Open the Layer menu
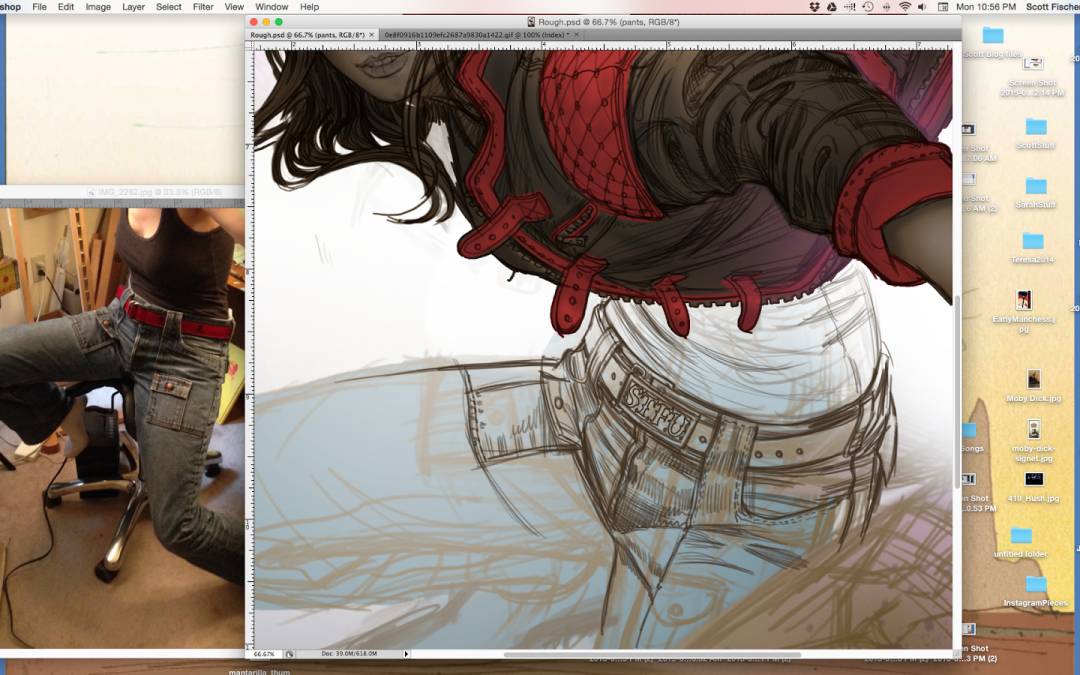The height and width of the screenshot is (675, 1080). (x=133, y=7)
